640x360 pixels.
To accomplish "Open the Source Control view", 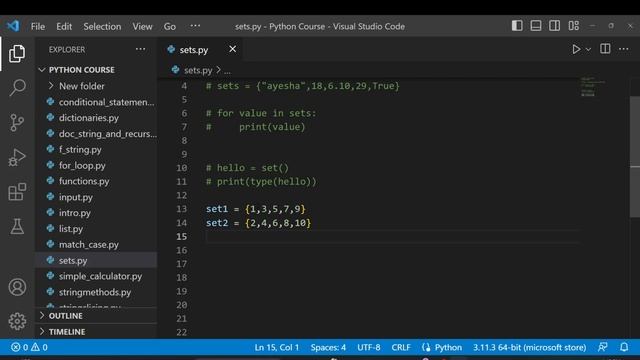I will [17, 122].
